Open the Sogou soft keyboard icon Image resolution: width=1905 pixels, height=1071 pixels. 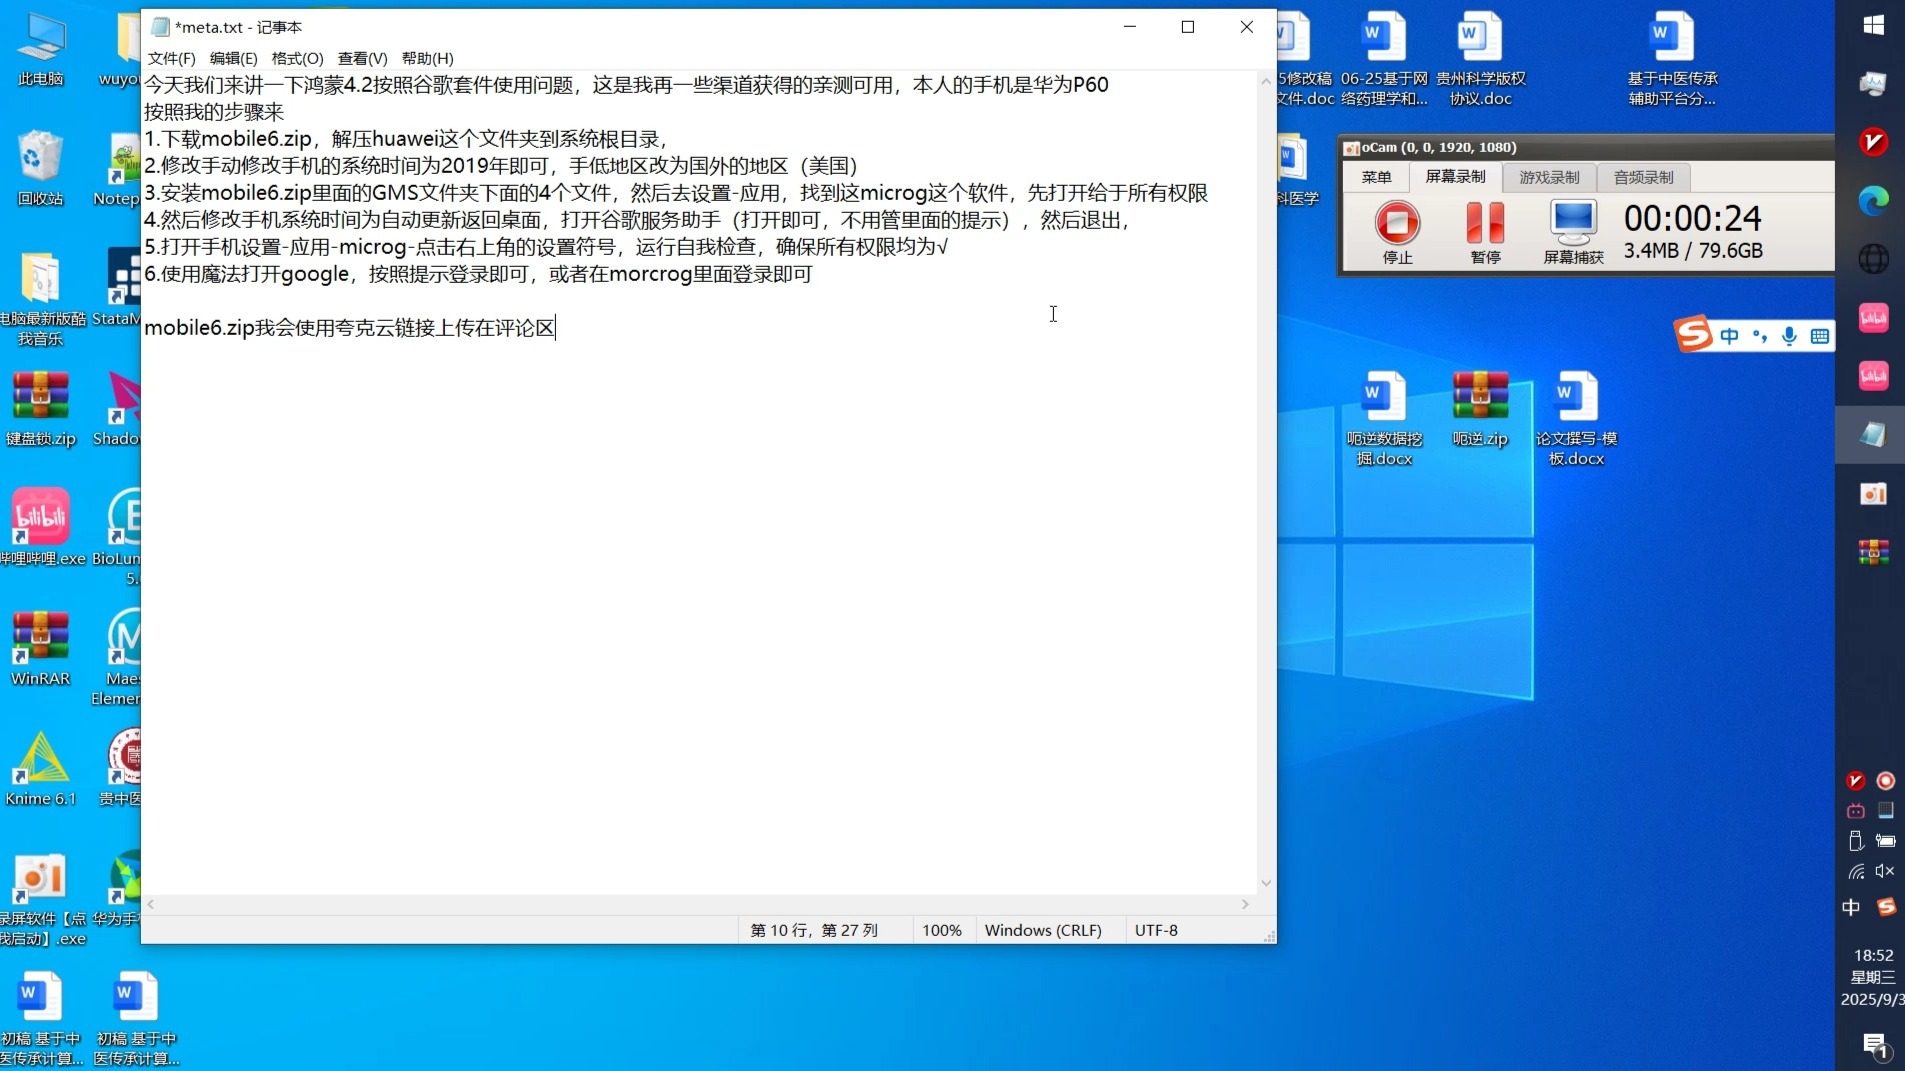pyautogui.click(x=1820, y=336)
